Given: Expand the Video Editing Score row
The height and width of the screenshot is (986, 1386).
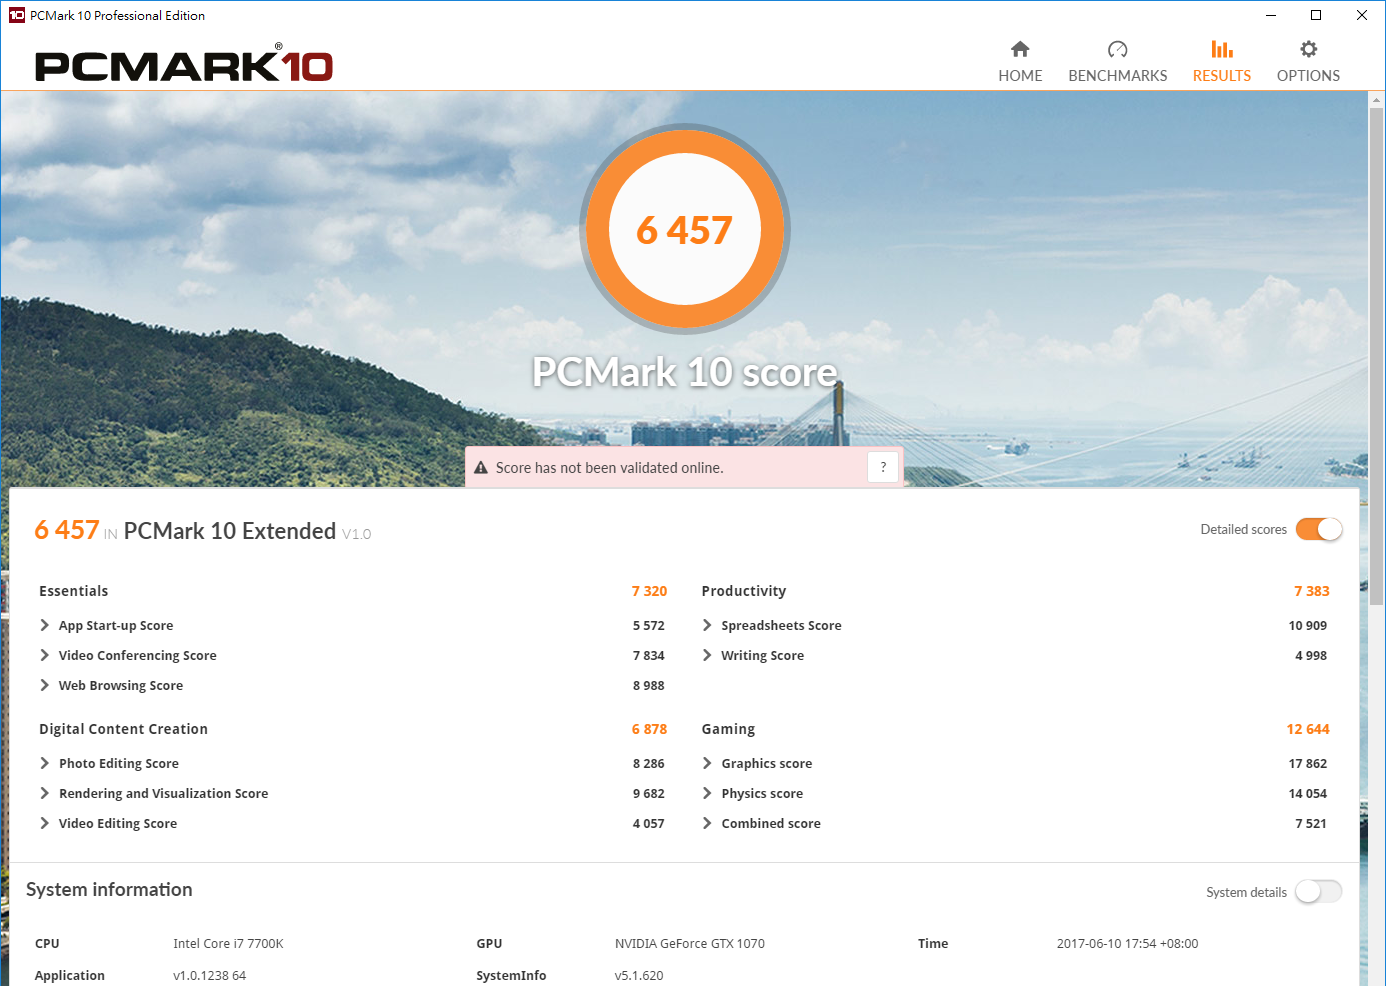Looking at the screenshot, I should pyautogui.click(x=45, y=824).
